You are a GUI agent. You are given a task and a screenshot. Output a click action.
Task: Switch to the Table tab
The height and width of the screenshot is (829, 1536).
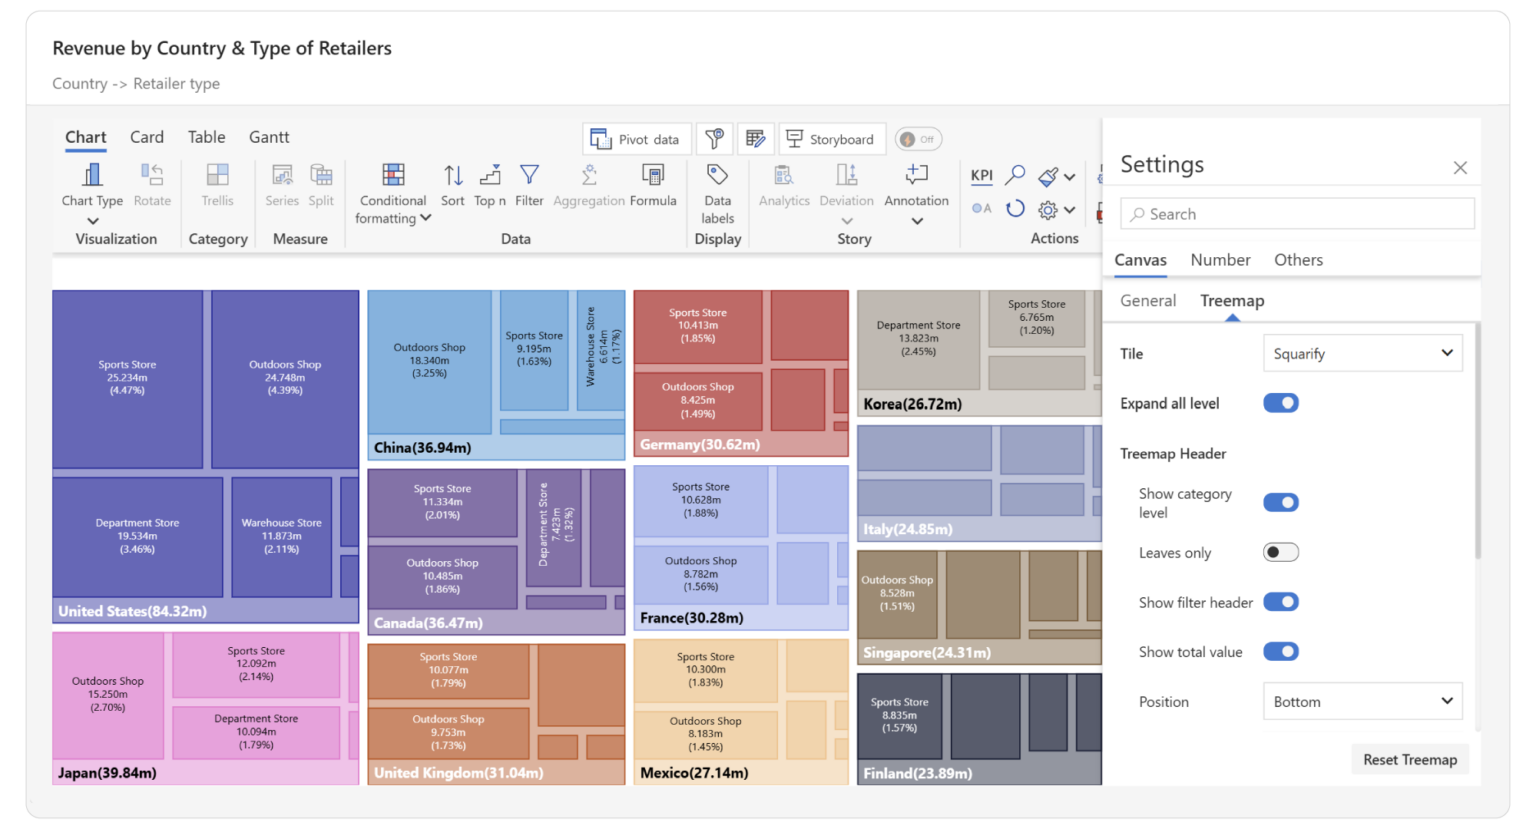pos(206,137)
